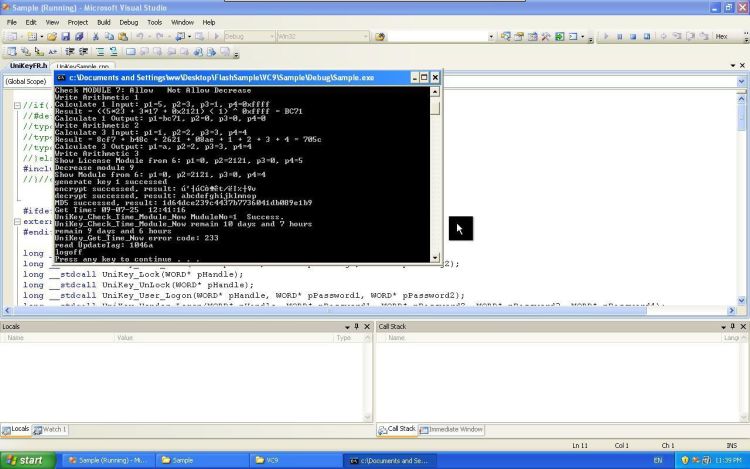
Task: Toggle auto-hide pin on Call Stack panel
Action: pyautogui.click(x=732, y=327)
